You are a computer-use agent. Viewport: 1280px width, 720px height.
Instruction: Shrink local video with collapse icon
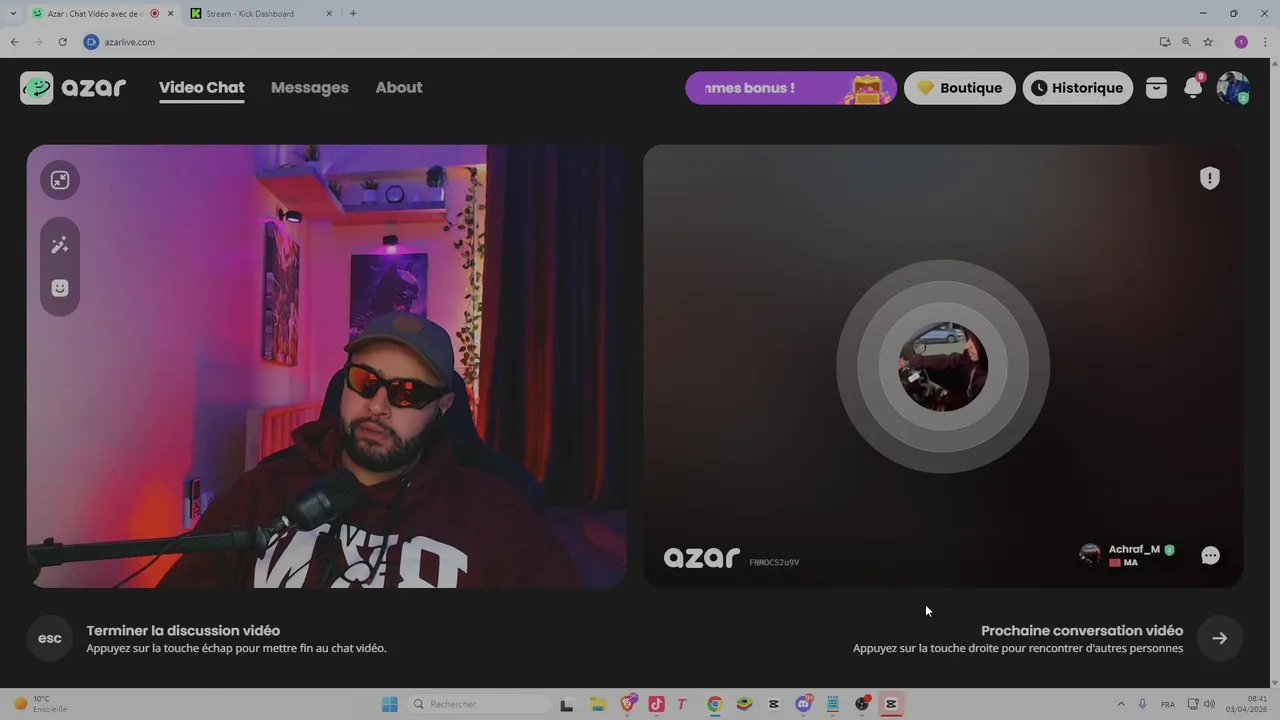pos(60,180)
